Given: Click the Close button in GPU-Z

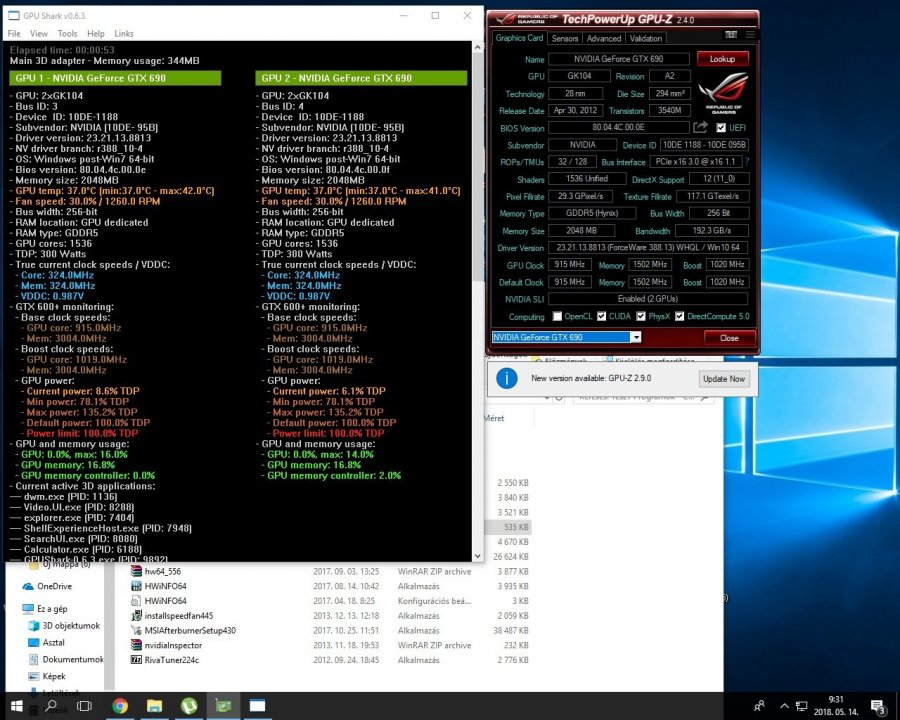Looking at the screenshot, I should coord(730,338).
